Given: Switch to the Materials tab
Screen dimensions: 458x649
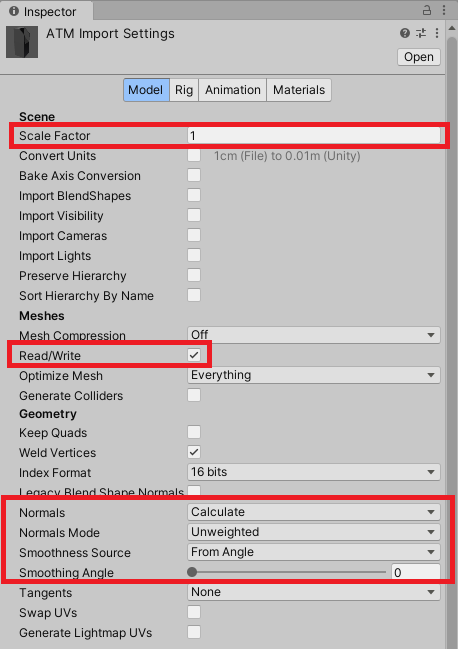Looking at the screenshot, I should (x=299, y=90).
